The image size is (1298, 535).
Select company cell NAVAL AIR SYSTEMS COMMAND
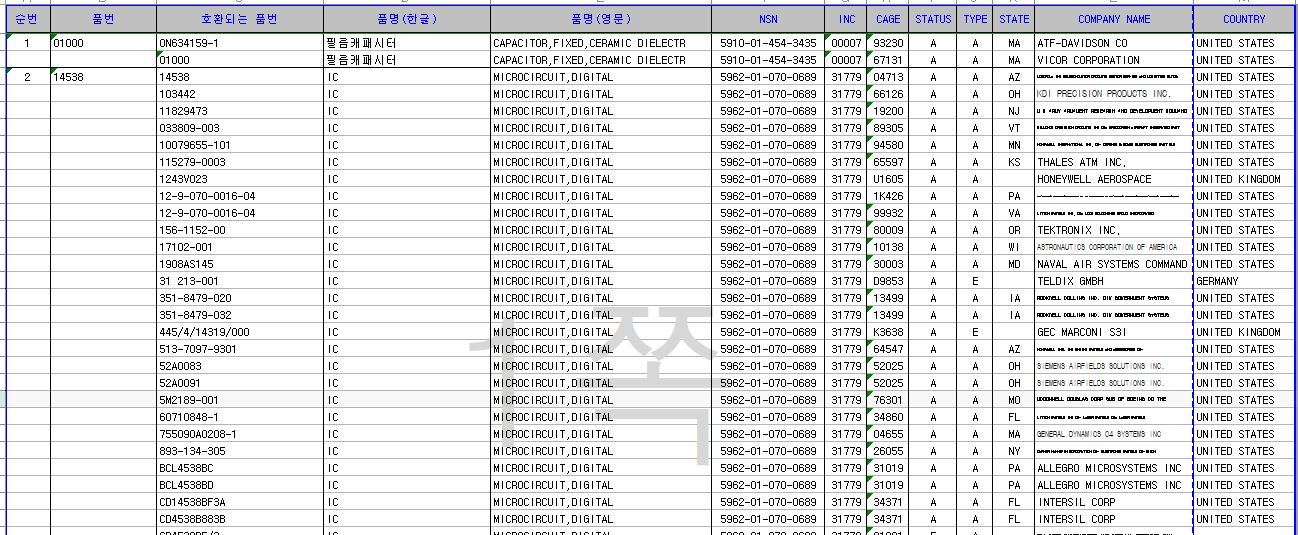1114,264
